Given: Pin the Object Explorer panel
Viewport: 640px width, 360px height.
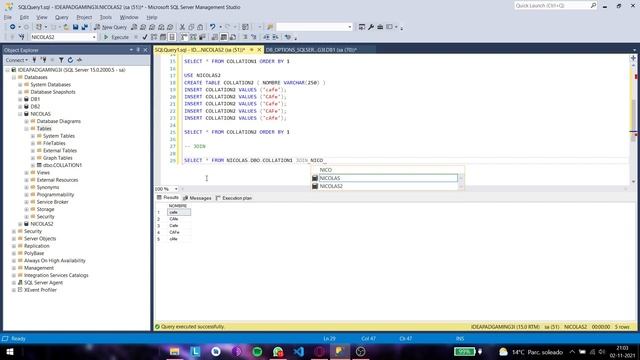Looking at the screenshot, I should tap(138, 50).
